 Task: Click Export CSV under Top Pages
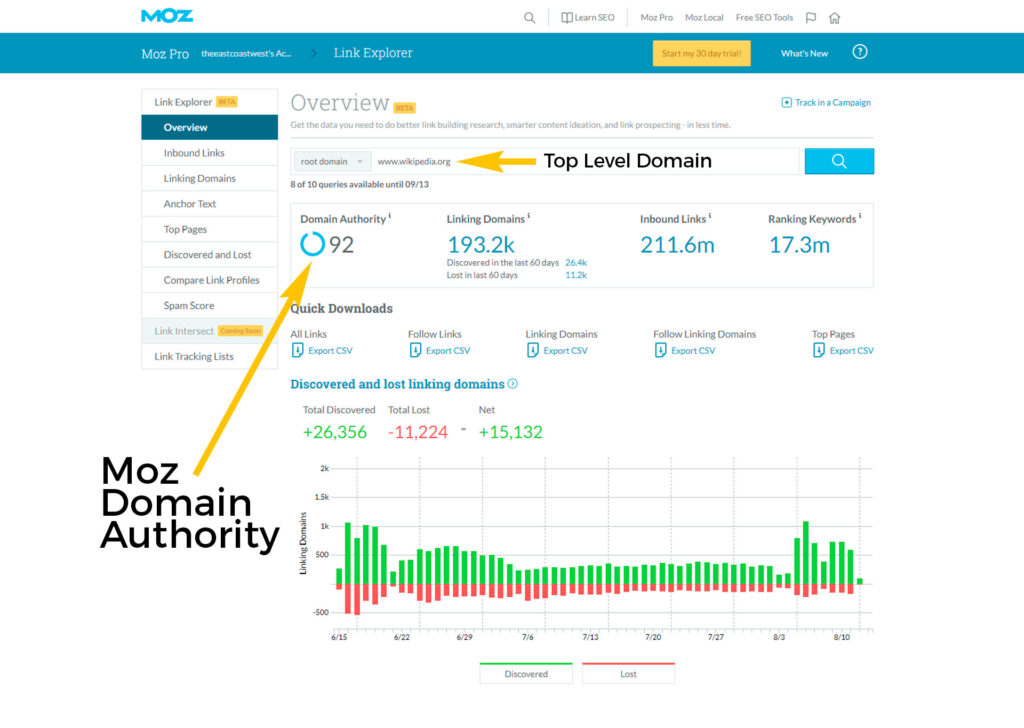(x=852, y=351)
